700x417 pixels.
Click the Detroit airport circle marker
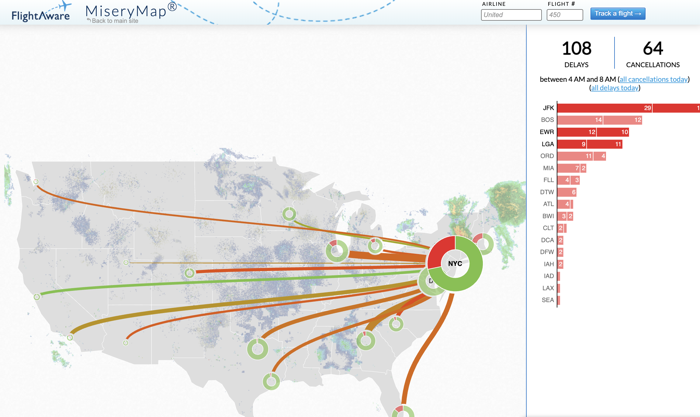click(375, 246)
